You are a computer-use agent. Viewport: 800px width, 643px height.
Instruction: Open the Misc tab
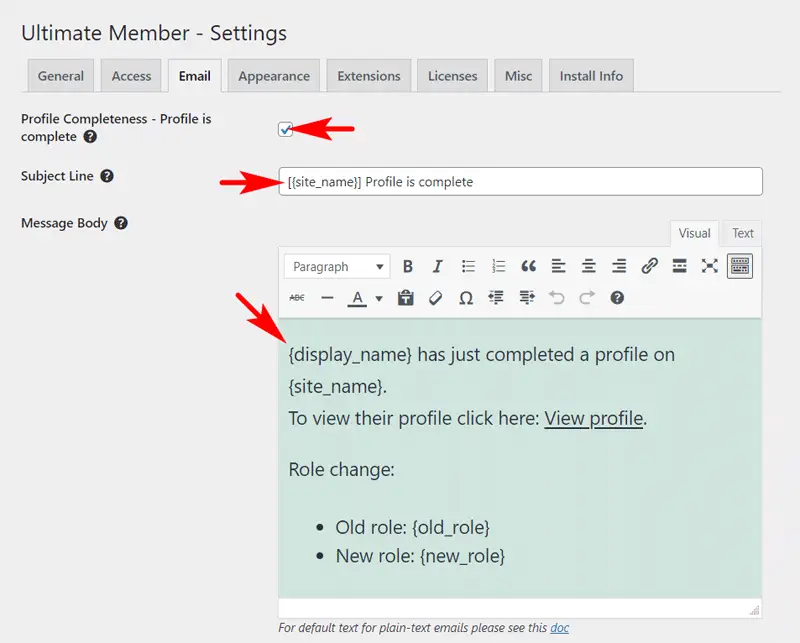(x=518, y=76)
